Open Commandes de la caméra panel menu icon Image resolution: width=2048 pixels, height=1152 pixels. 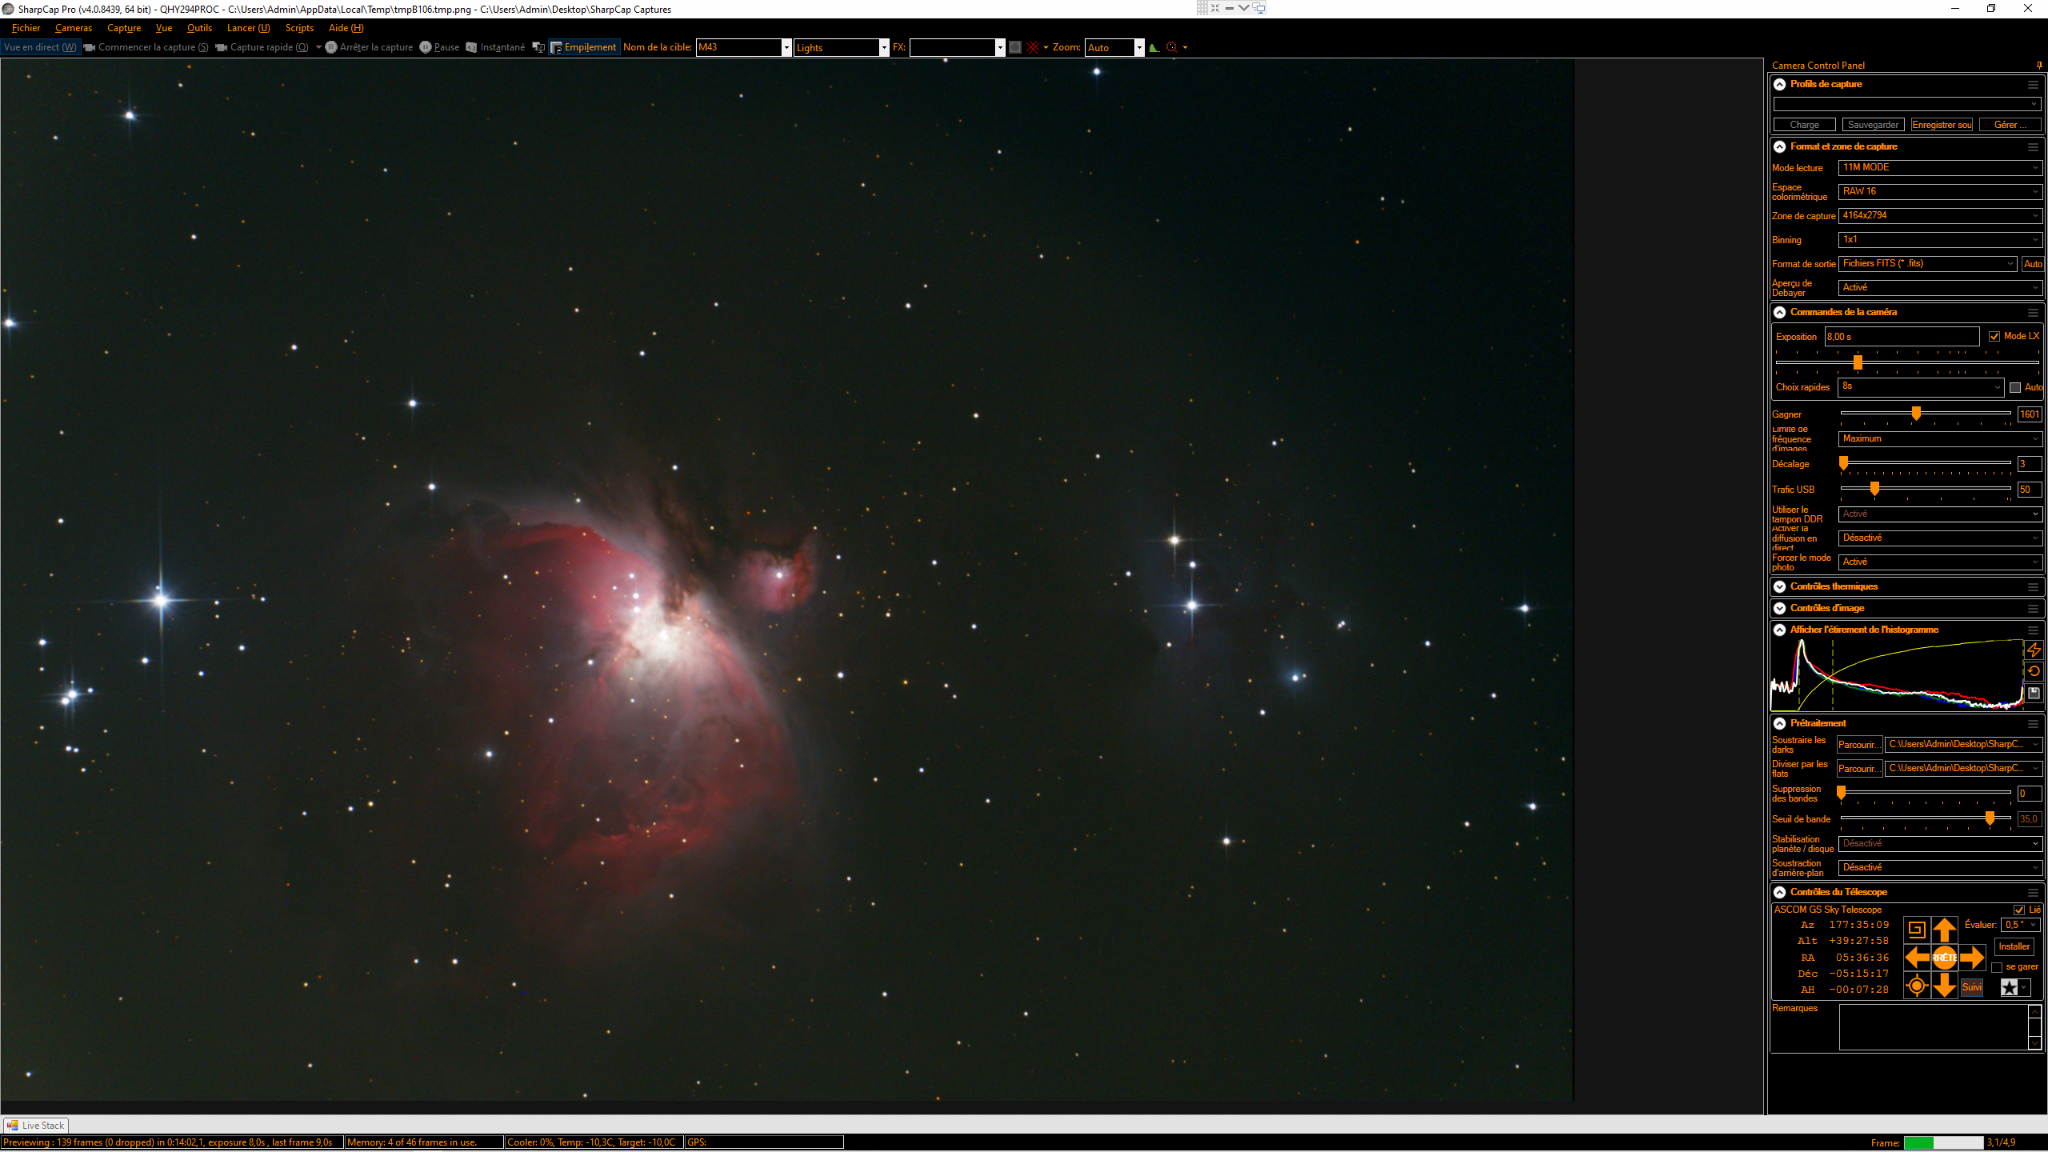pyautogui.click(x=2033, y=313)
